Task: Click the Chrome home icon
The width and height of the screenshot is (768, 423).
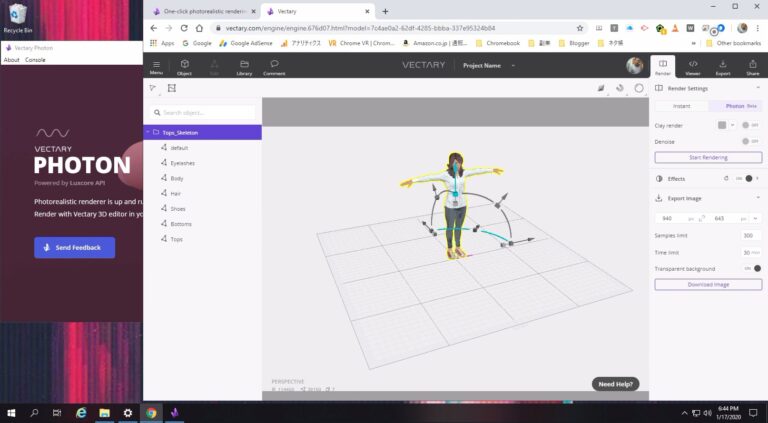Action: (x=199, y=28)
